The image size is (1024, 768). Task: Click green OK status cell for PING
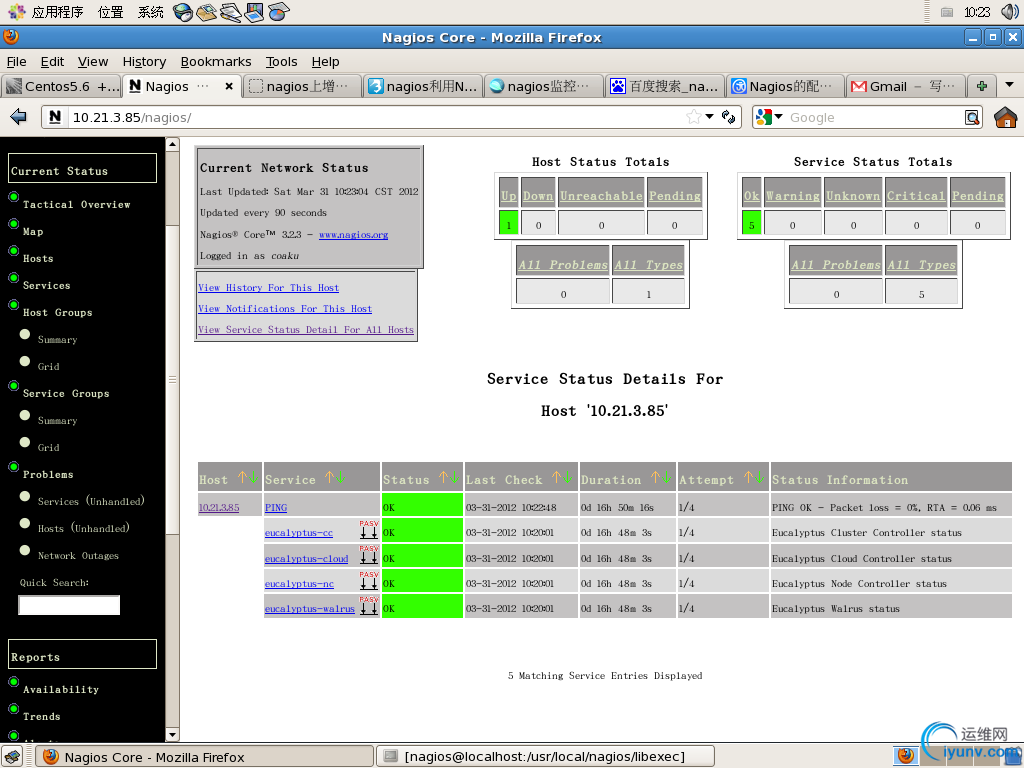422,505
